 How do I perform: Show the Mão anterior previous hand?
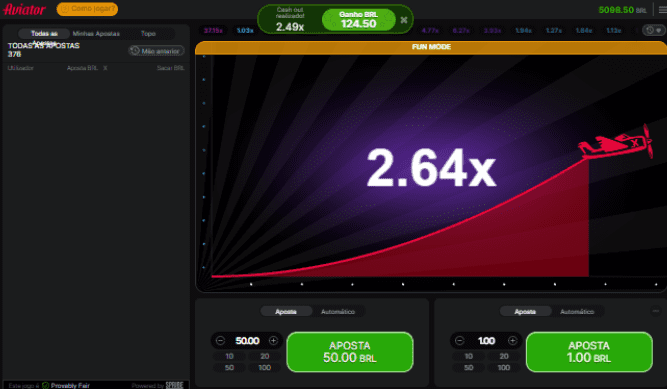[x=156, y=51]
